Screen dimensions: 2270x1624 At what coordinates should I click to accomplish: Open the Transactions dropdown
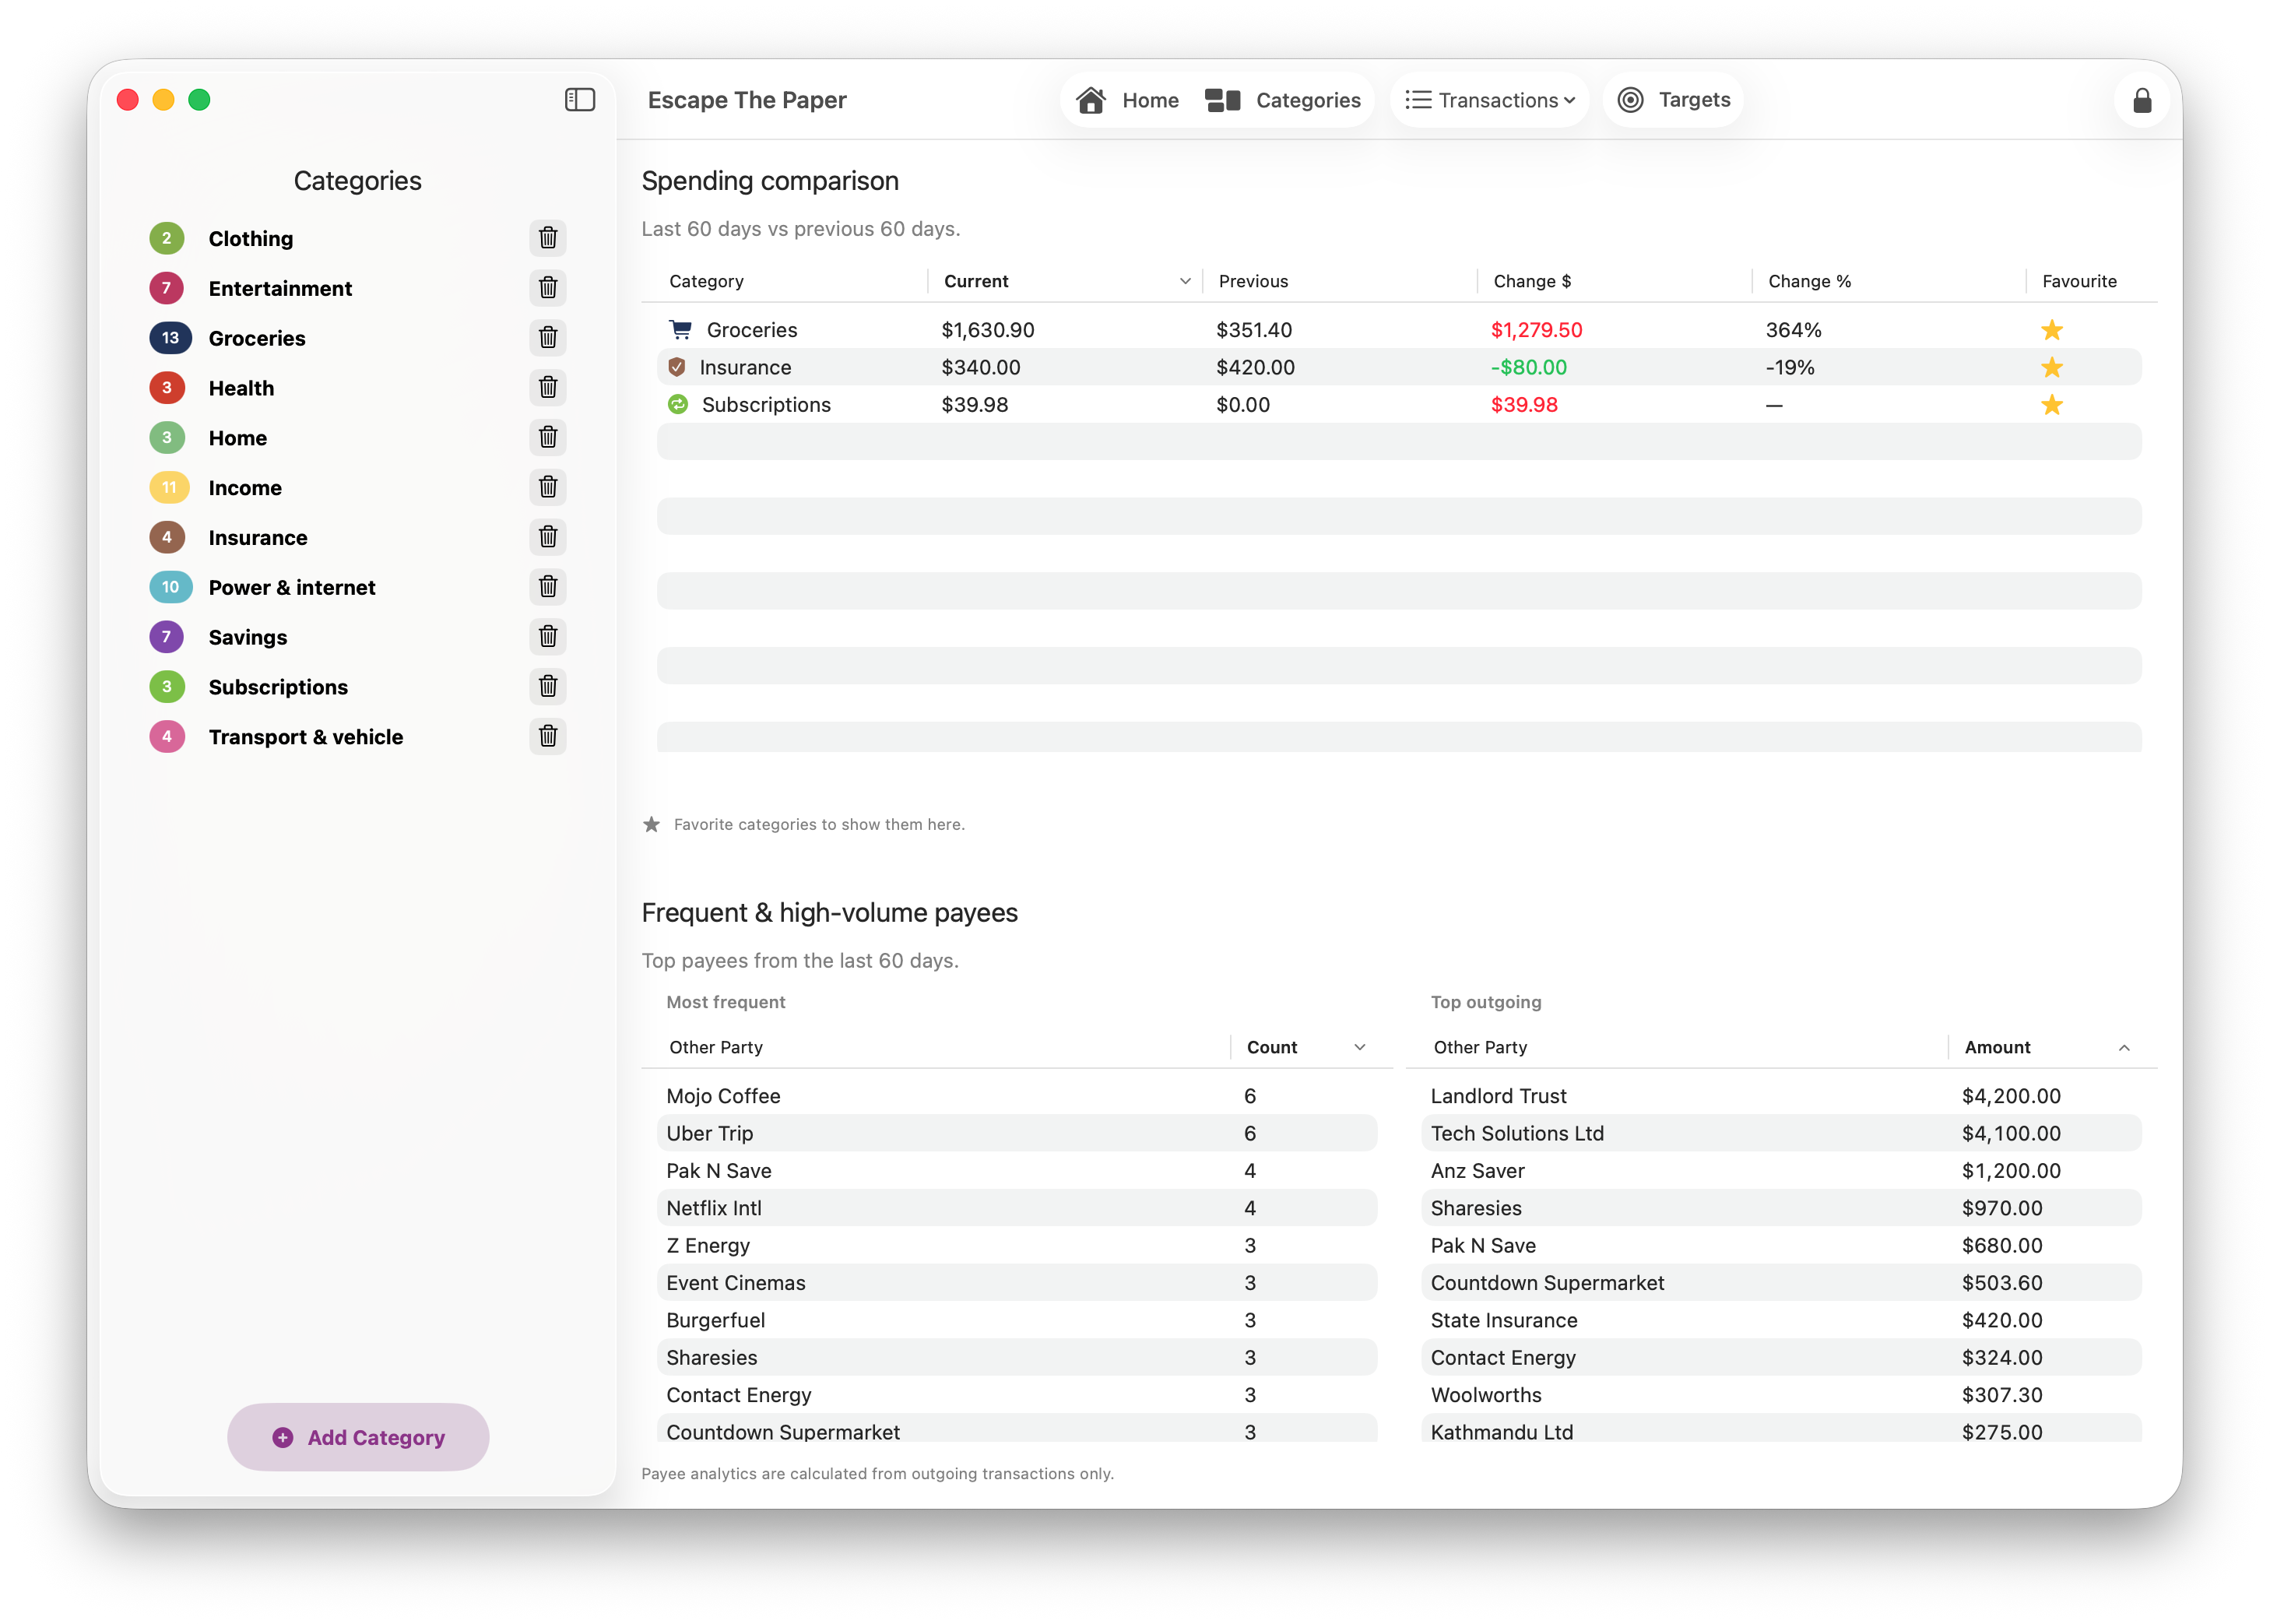click(x=1489, y=100)
